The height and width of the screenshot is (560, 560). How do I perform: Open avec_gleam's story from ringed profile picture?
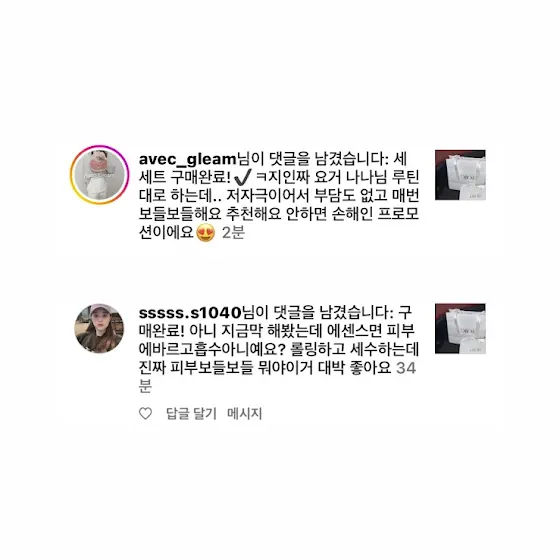pyautogui.click(x=100, y=175)
